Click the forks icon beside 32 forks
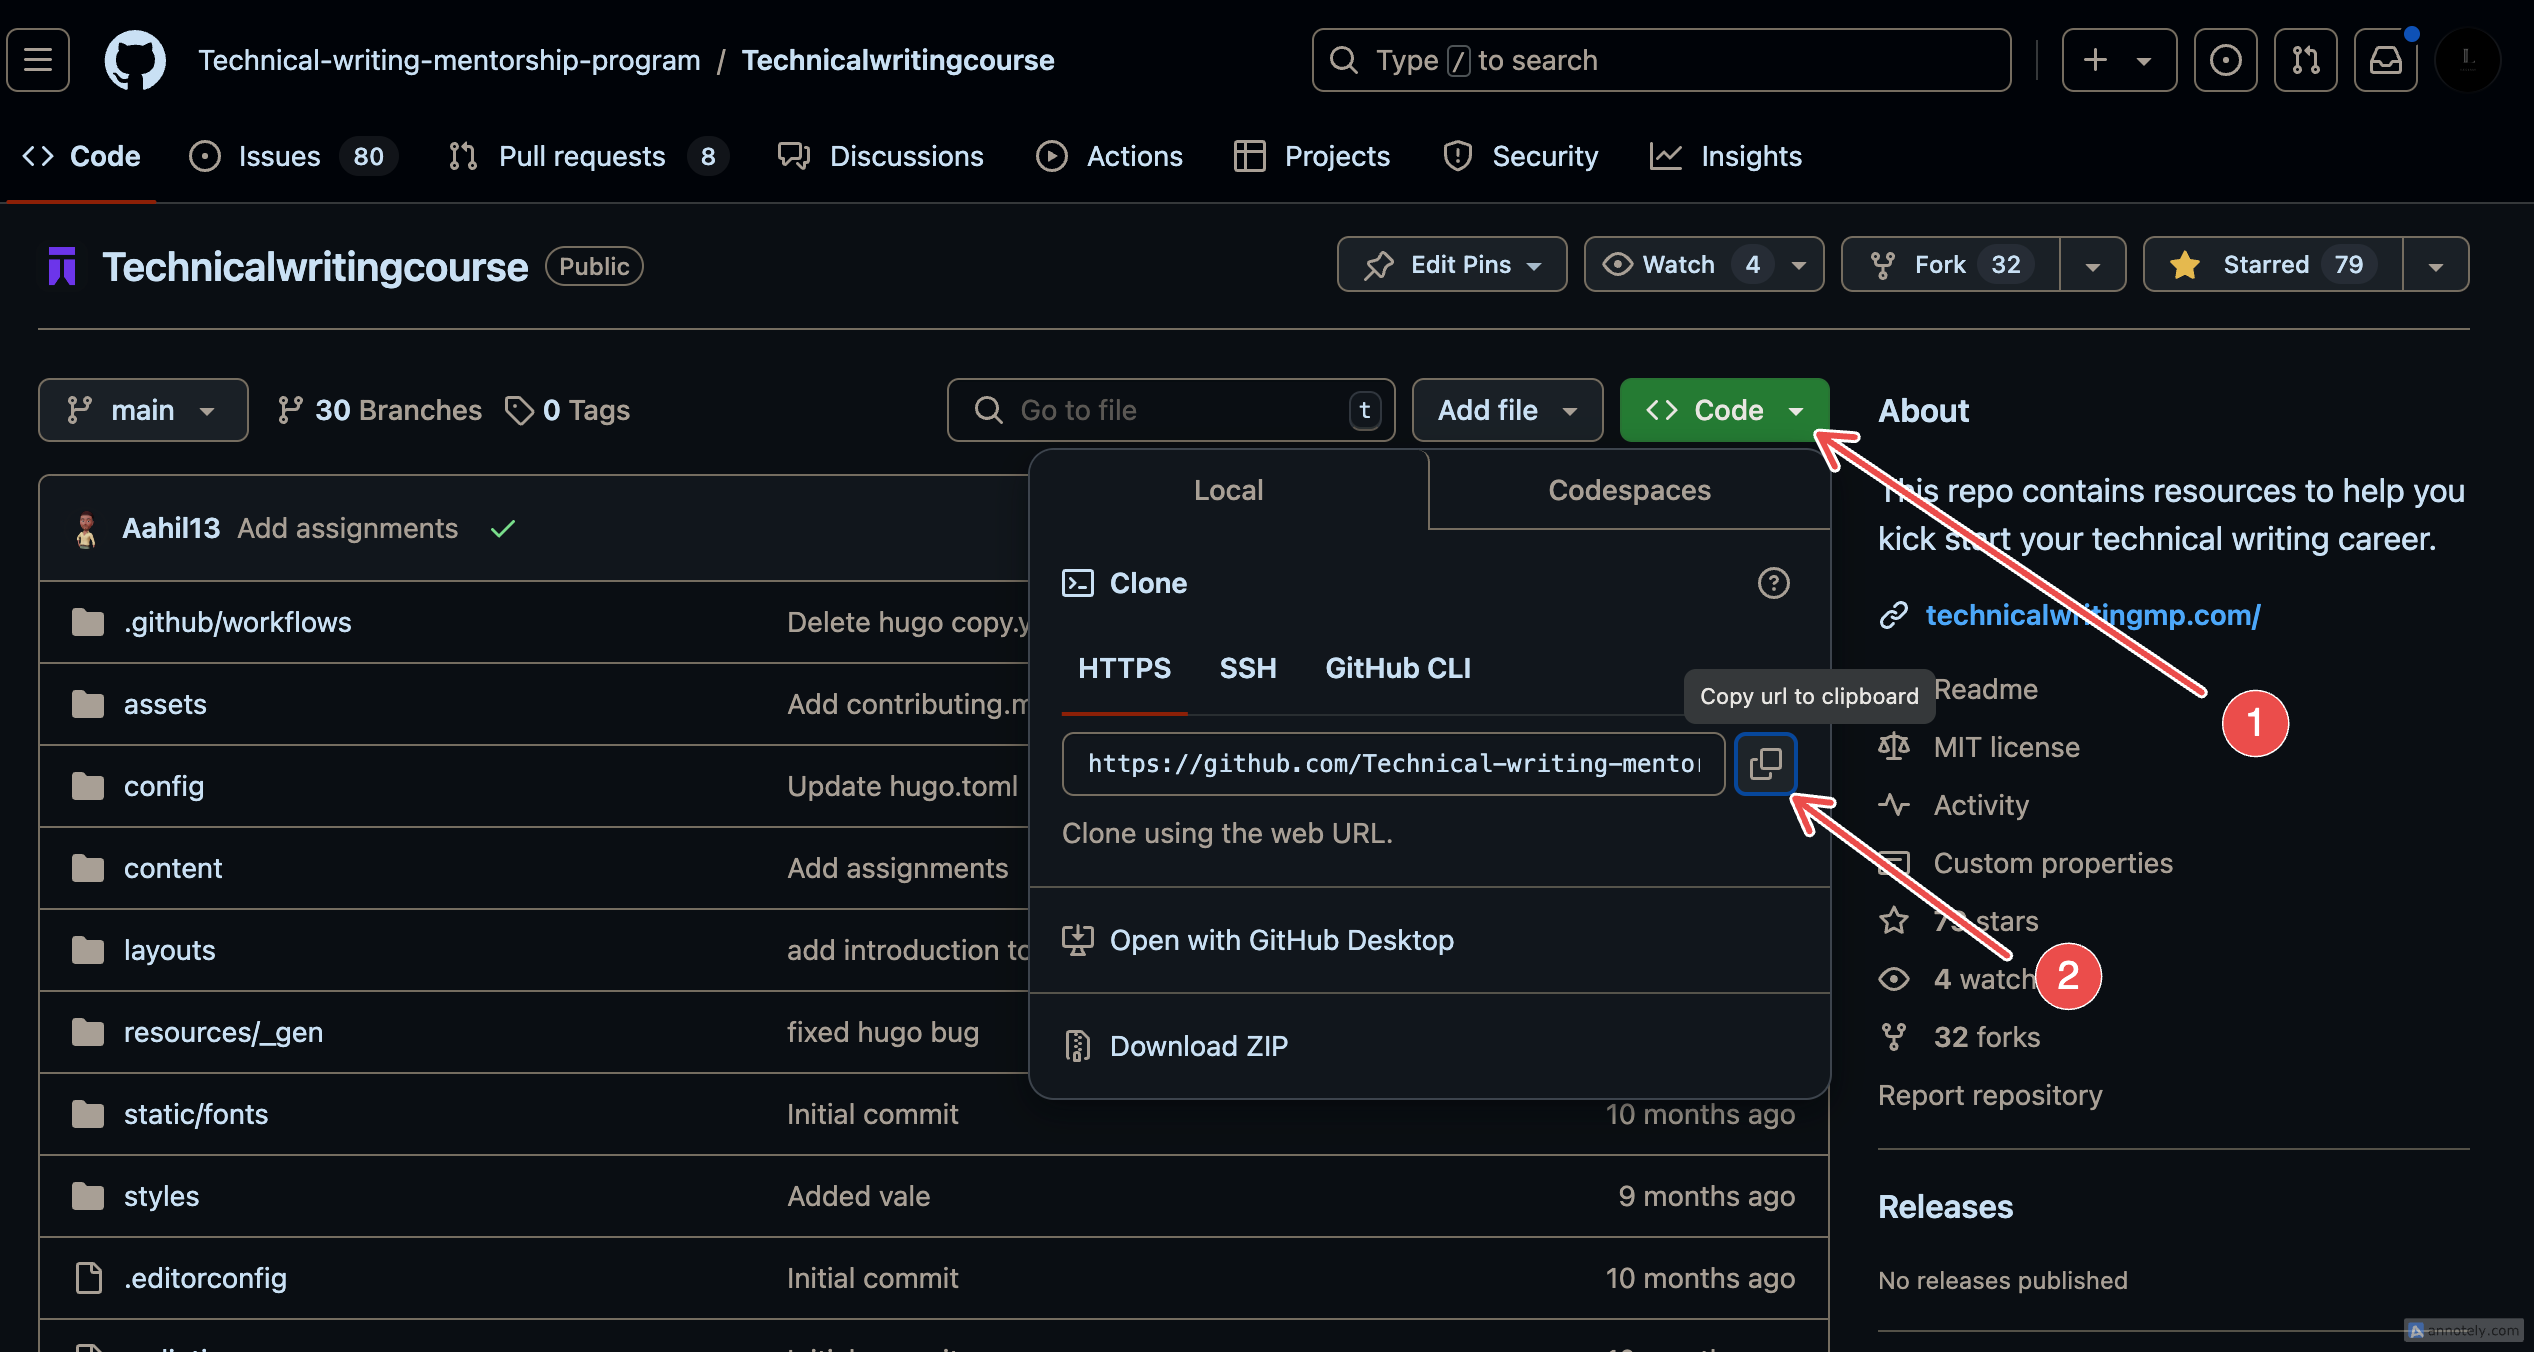This screenshot has height=1352, width=2534. click(x=1893, y=1037)
